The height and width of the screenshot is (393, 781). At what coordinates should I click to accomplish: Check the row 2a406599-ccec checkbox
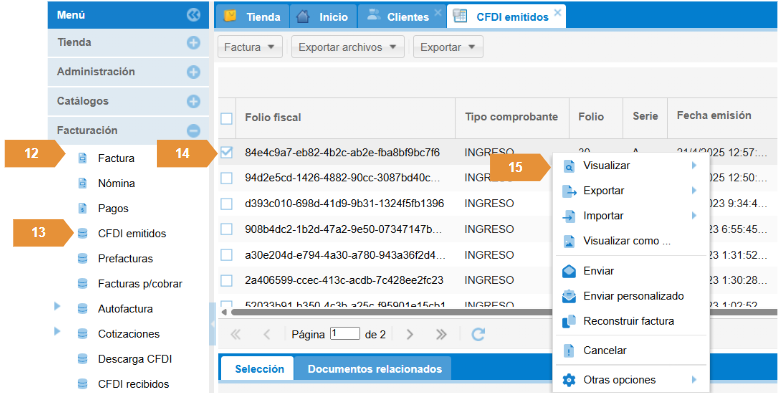pyautogui.click(x=227, y=280)
